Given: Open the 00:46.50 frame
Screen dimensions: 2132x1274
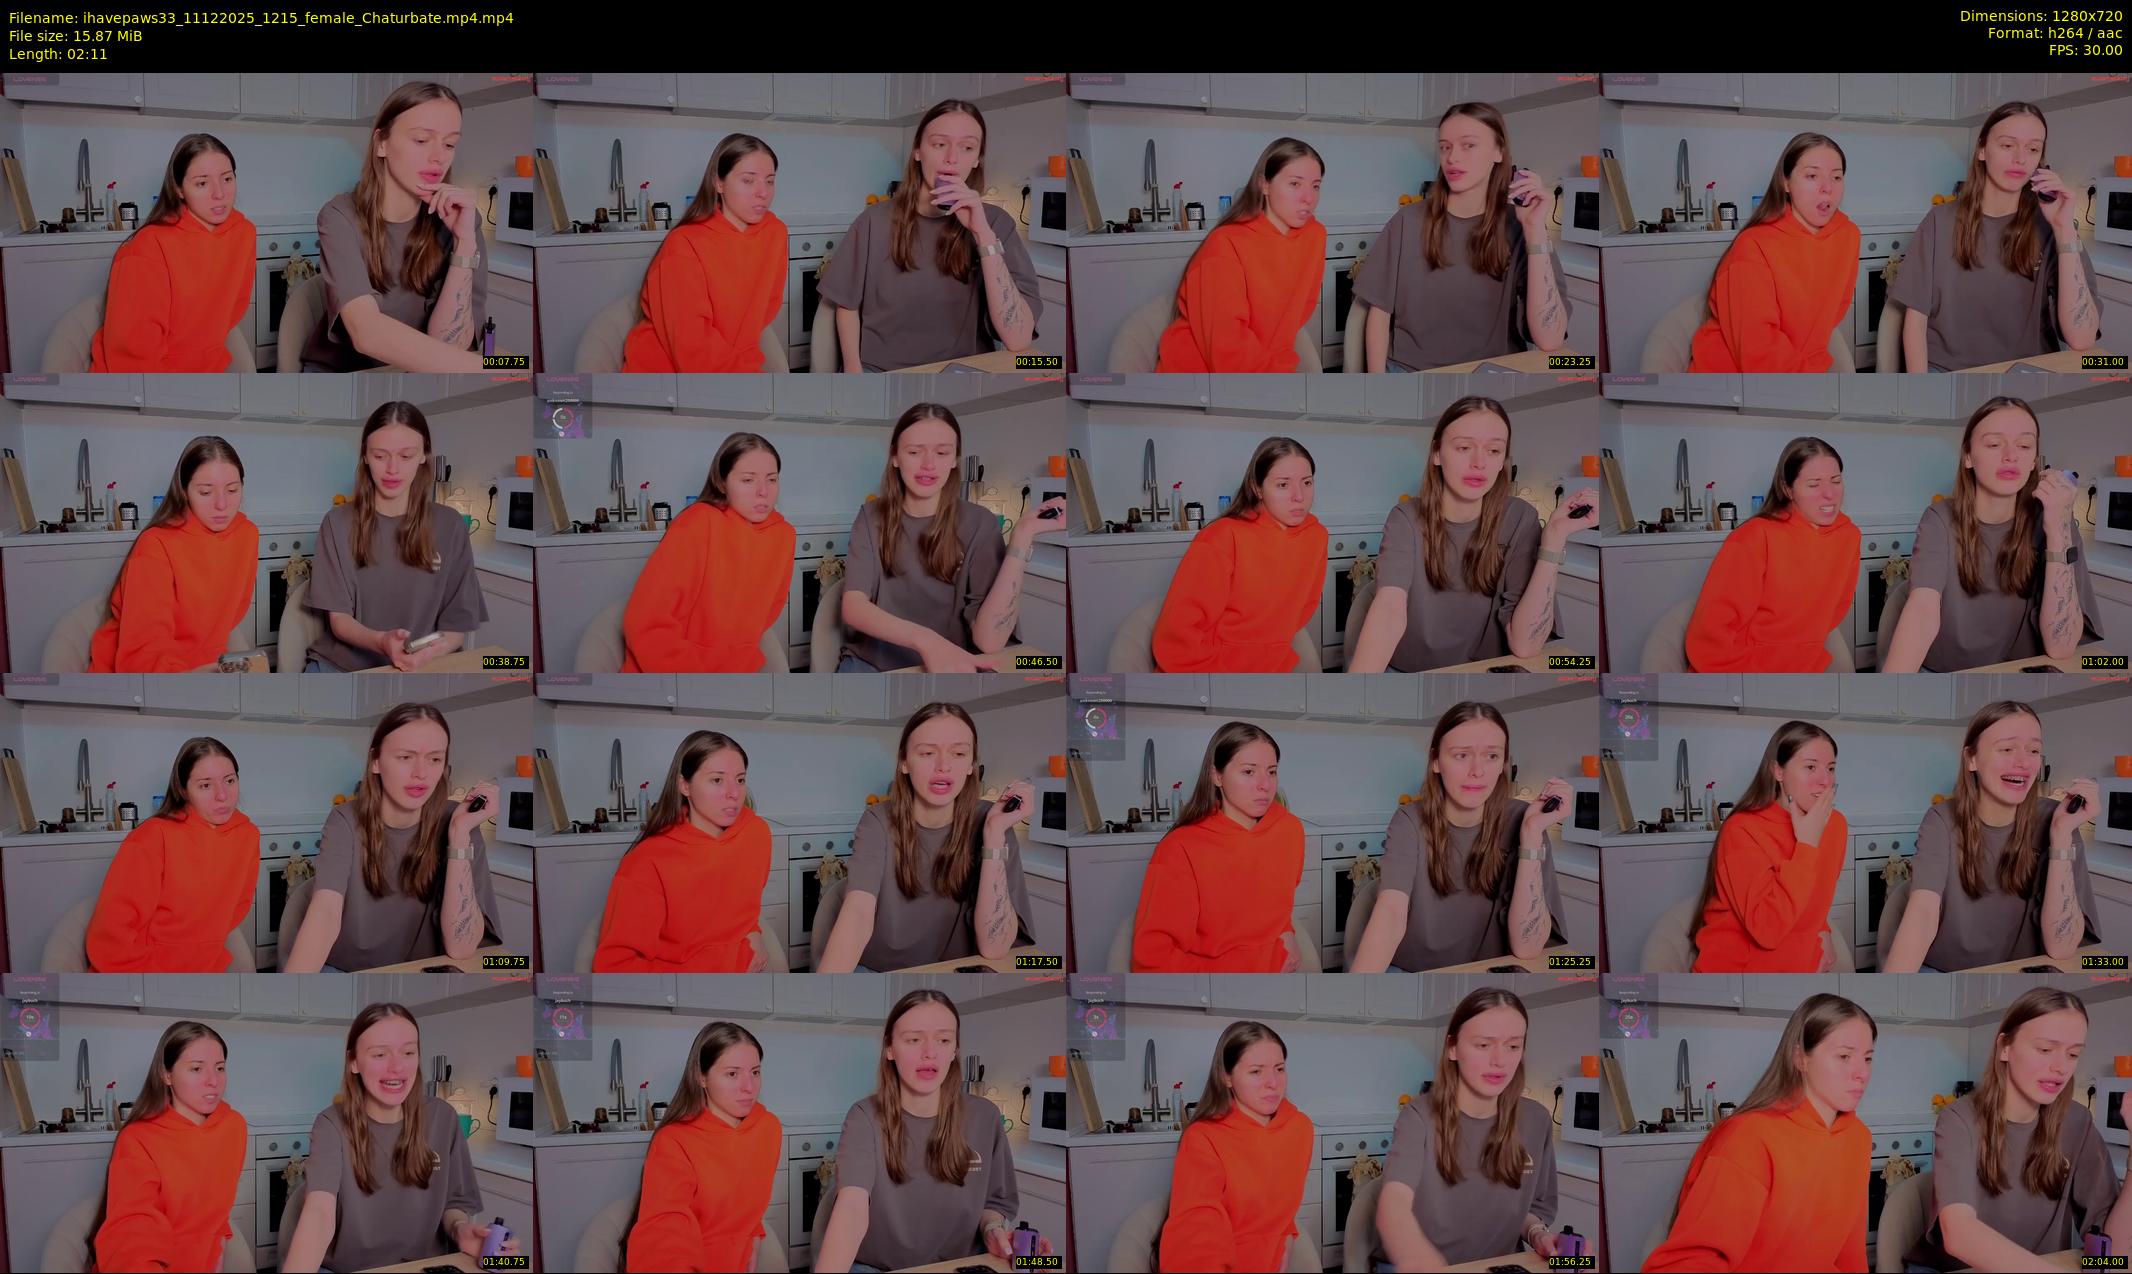Looking at the screenshot, I should point(799,522).
